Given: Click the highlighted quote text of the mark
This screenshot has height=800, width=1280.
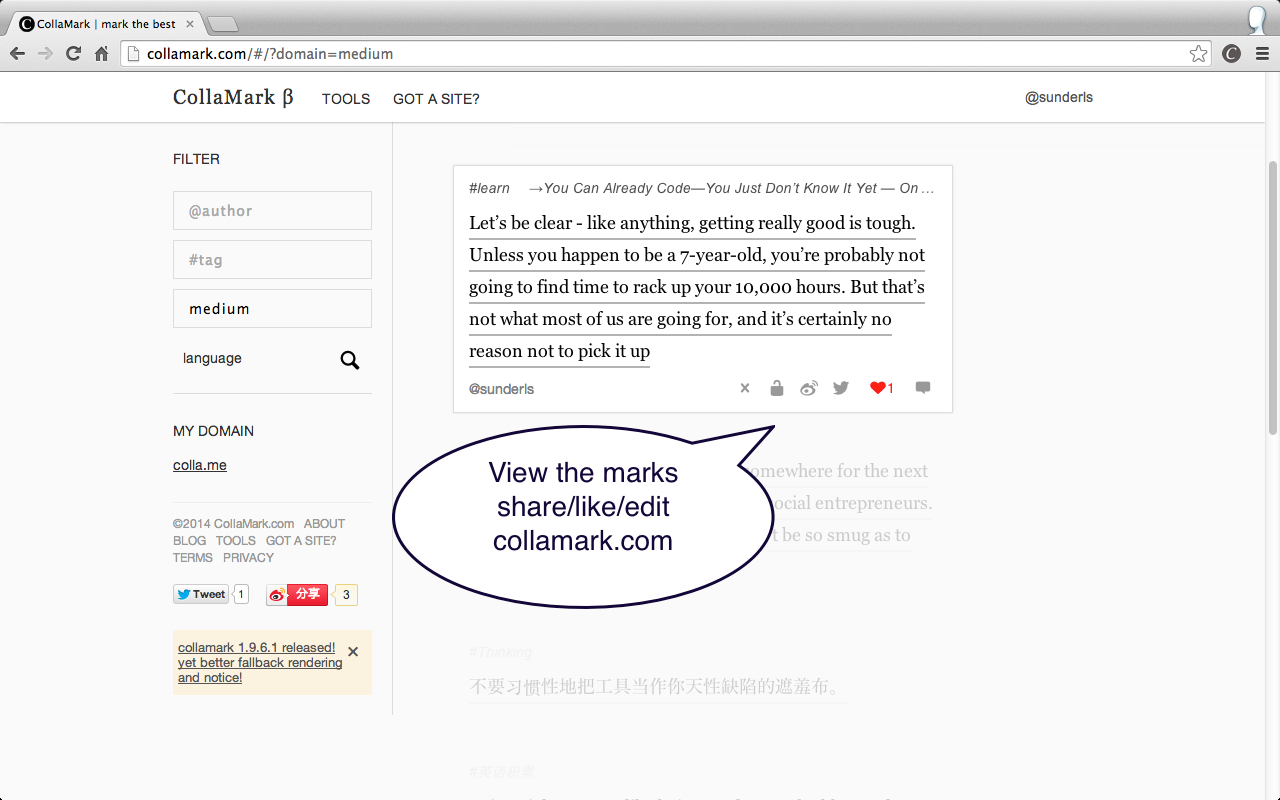Looking at the screenshot, I should [697, 287].
